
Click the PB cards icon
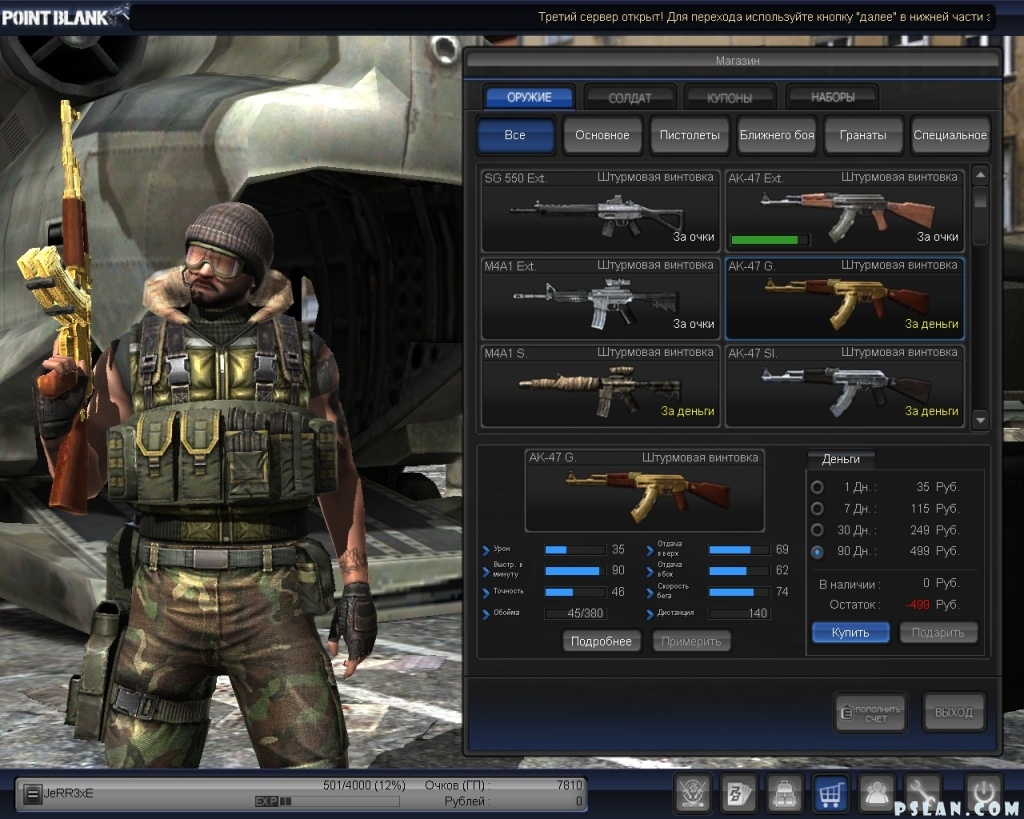click(x=739, y=792)
